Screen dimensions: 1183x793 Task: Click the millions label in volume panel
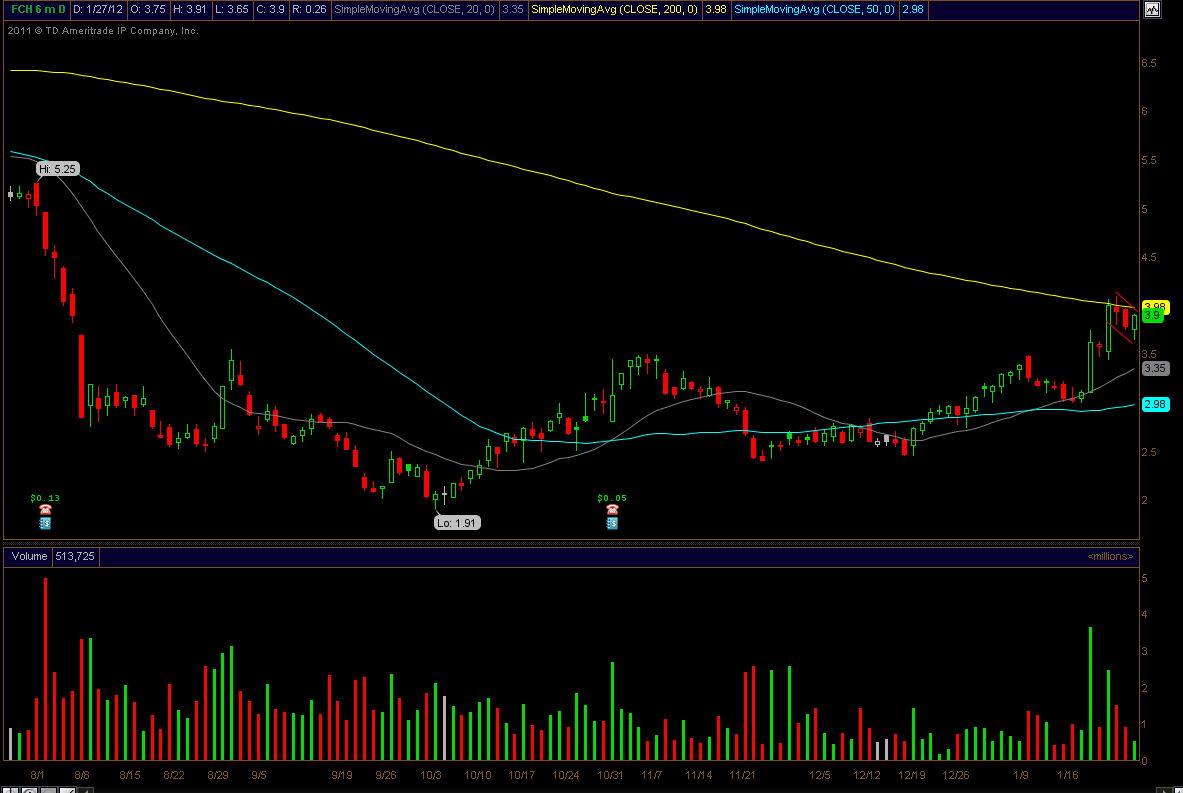(x=1109, y=556)
